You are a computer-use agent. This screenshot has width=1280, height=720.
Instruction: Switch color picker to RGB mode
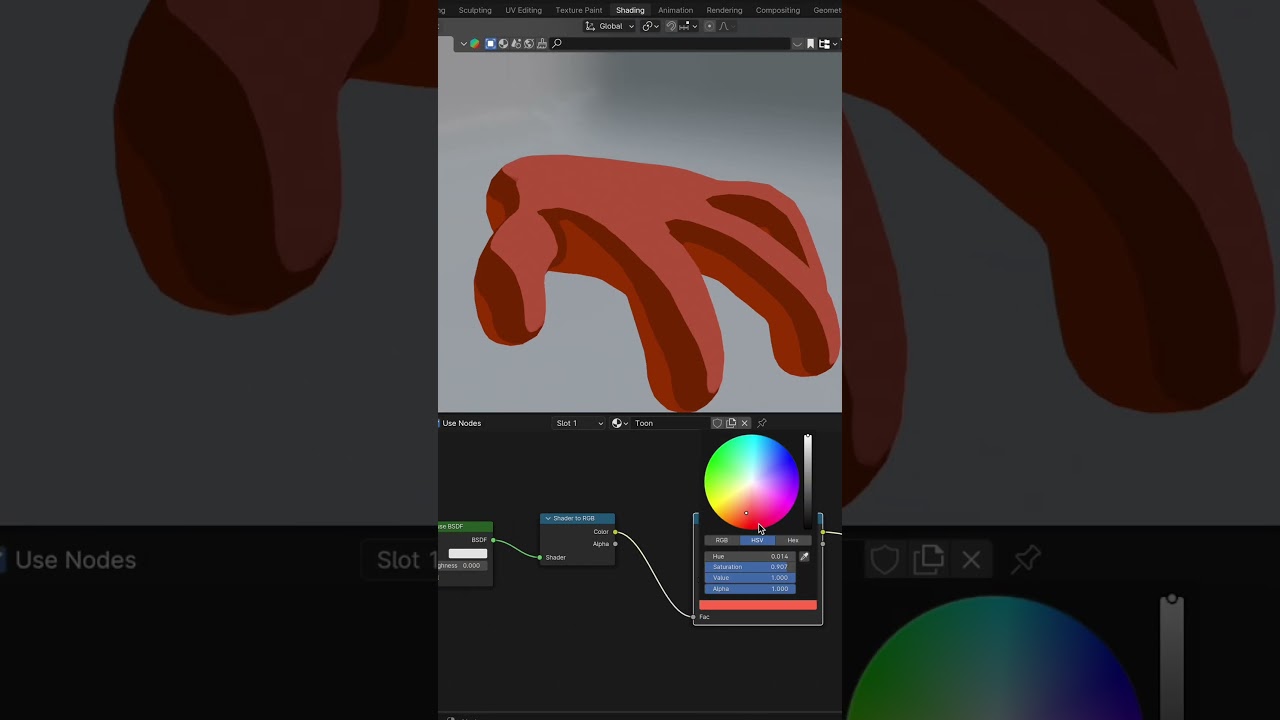pos(722,540)
